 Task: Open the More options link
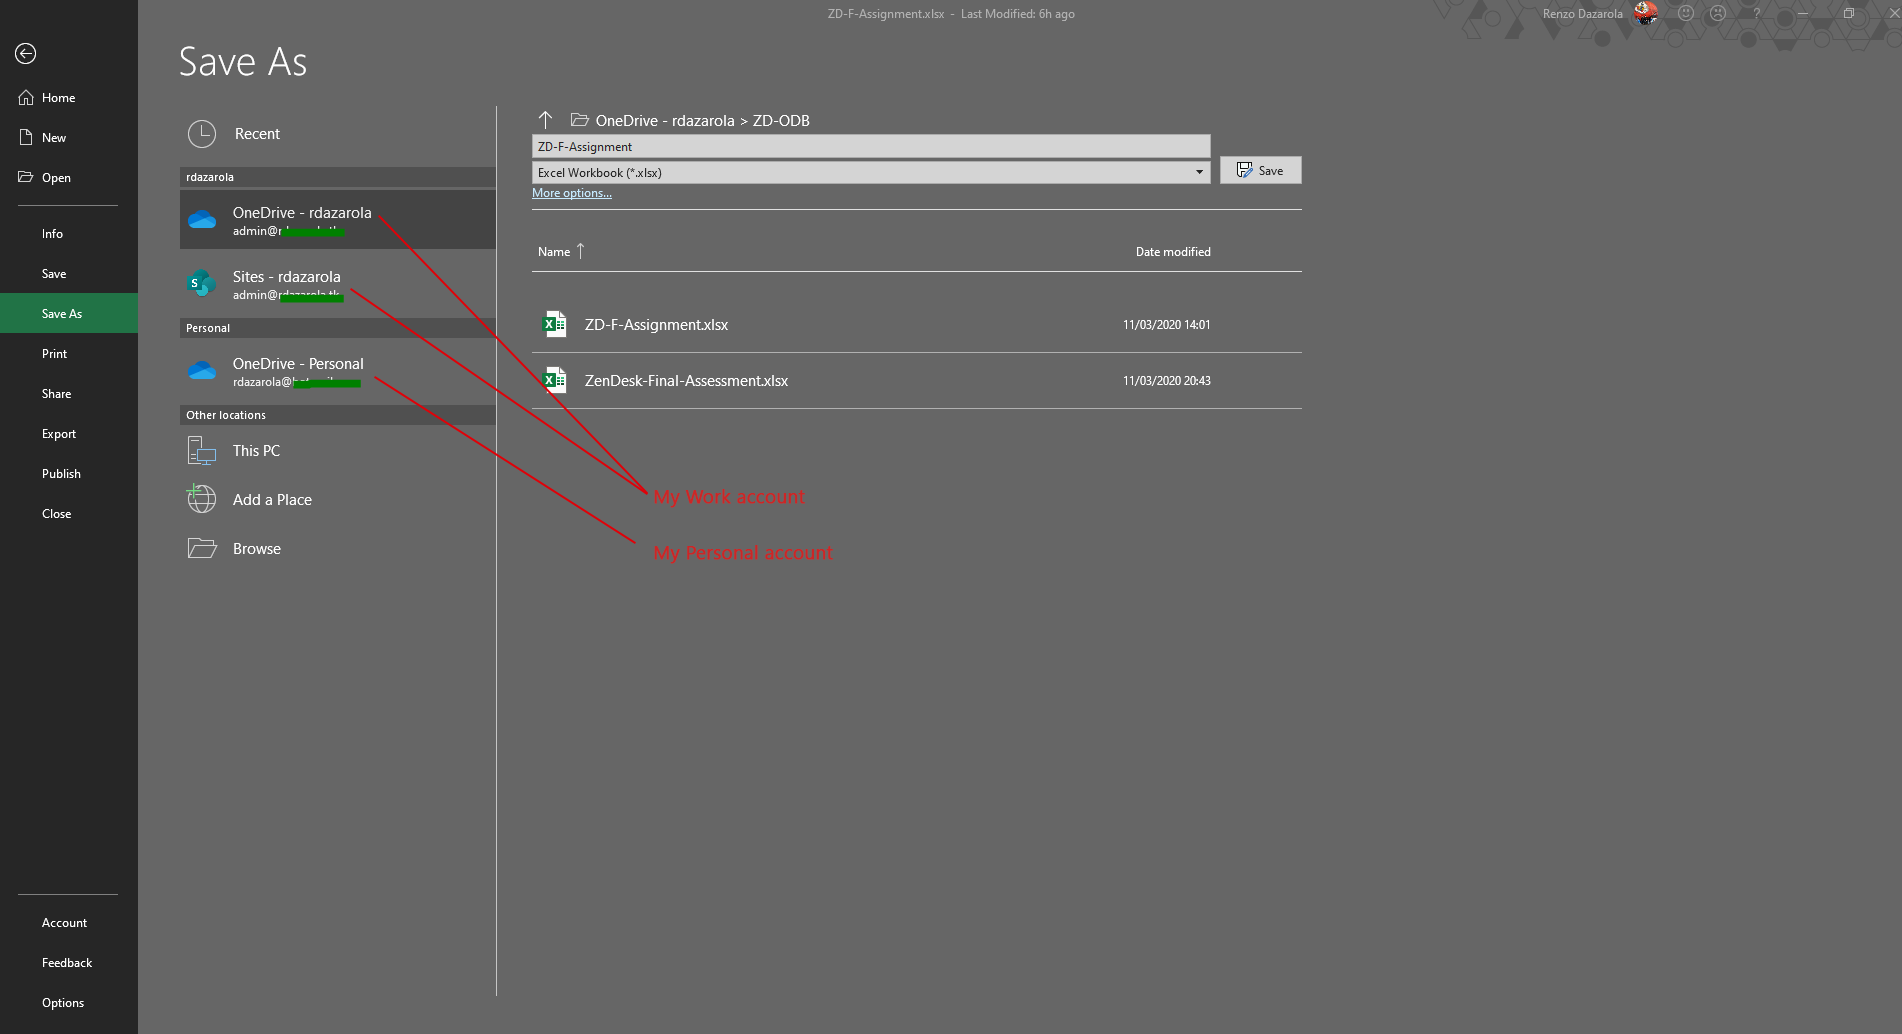tap(572, 193)
